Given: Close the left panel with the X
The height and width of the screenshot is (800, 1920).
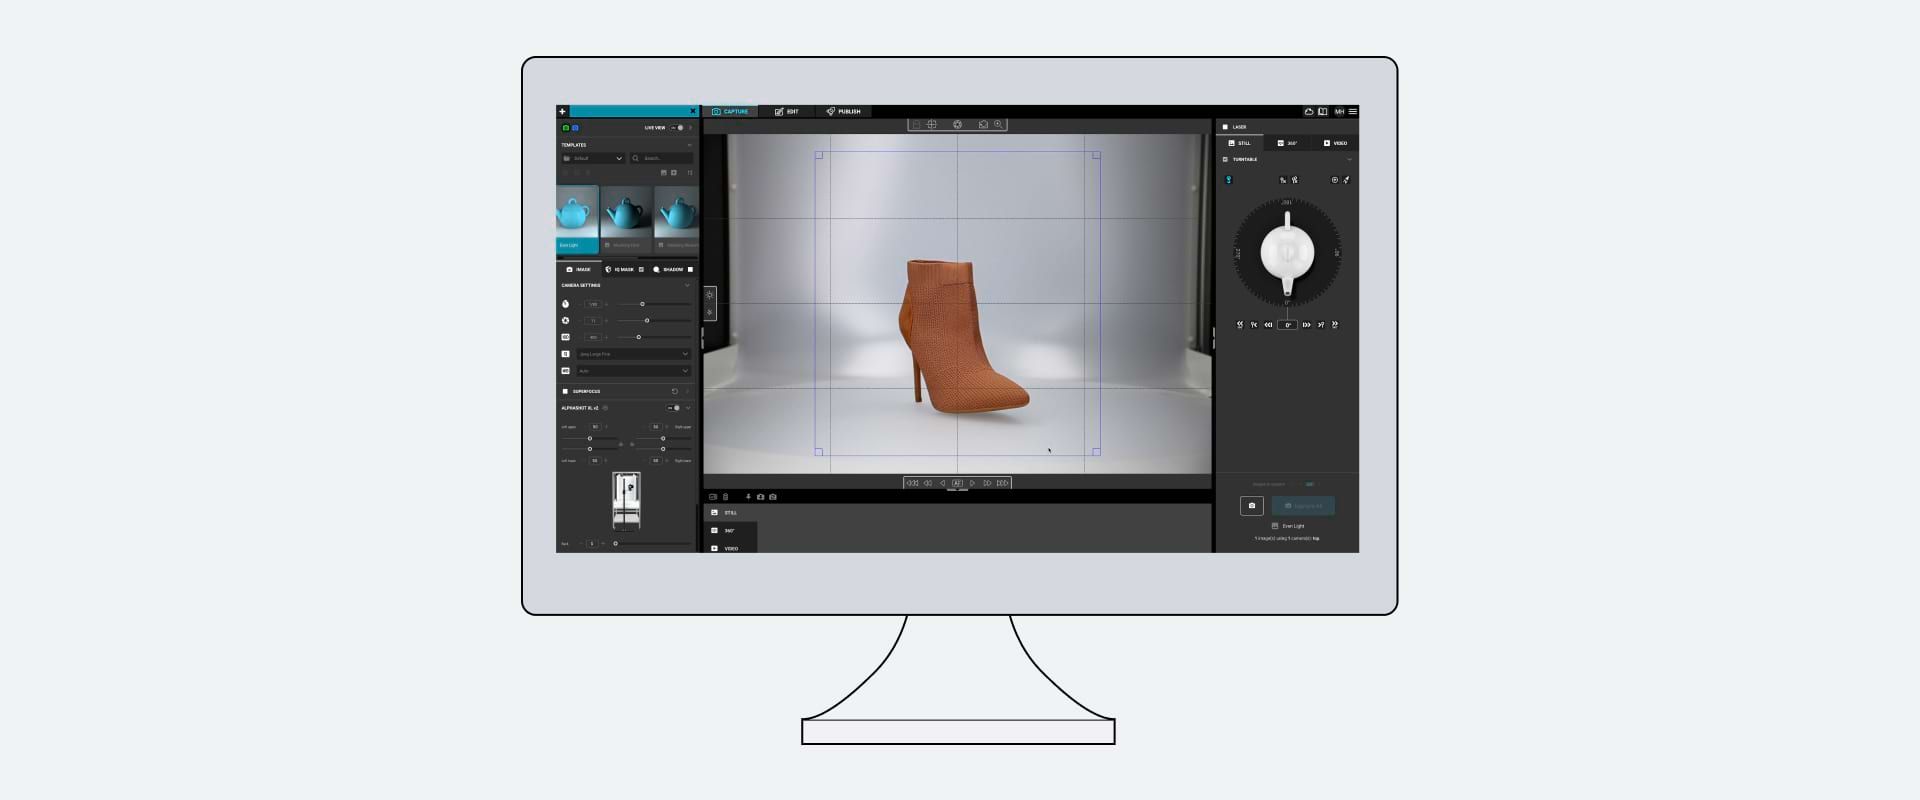Looking at the screenshot, I should click(692, 111).
